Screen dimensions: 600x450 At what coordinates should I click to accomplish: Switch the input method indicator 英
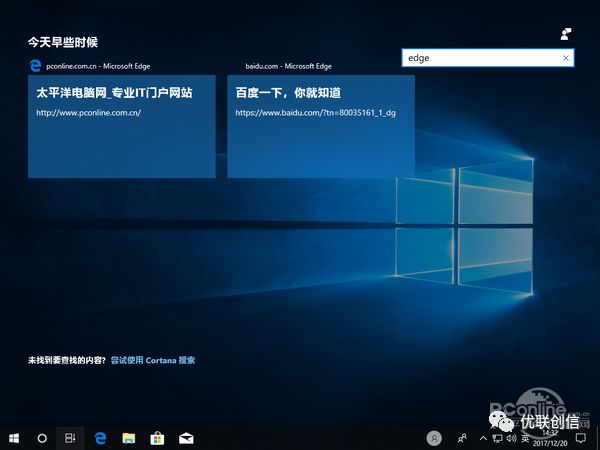525,439
